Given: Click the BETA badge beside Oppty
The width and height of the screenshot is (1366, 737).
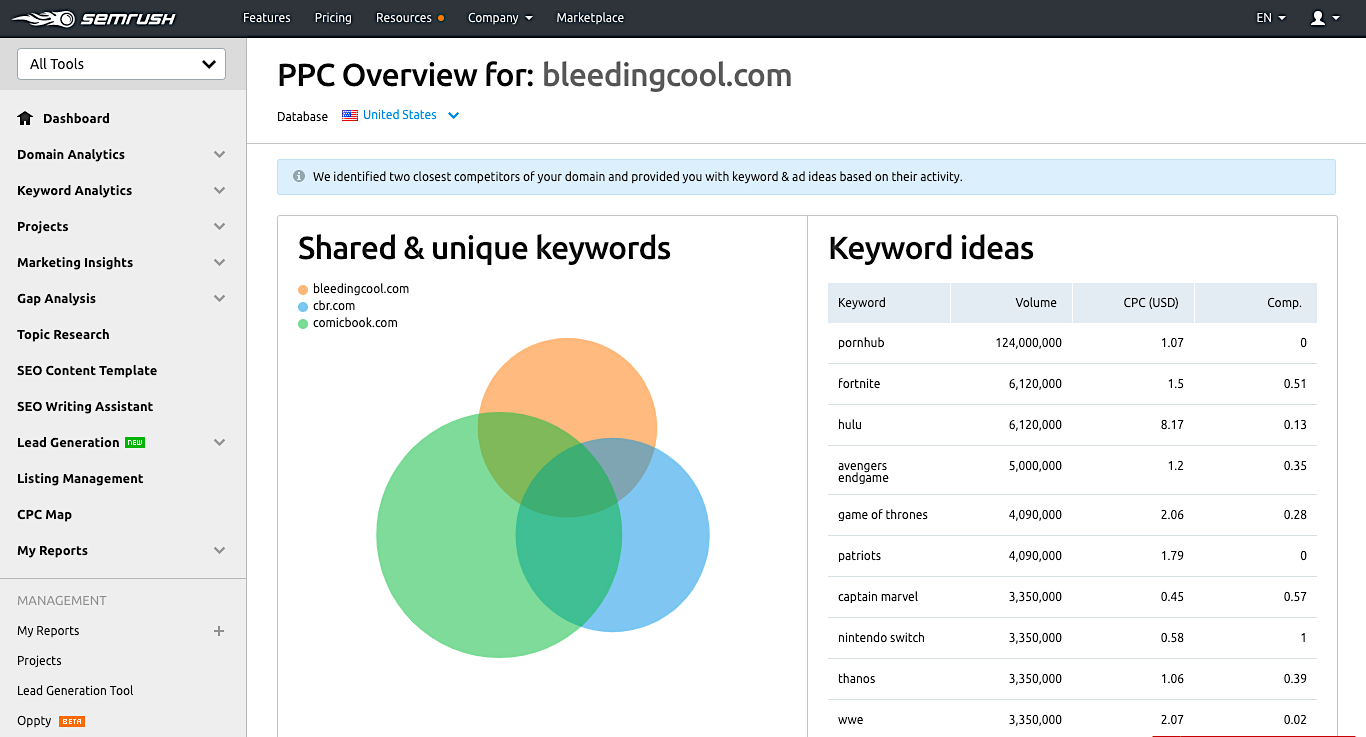Looking at the screenshot, I should pos(72,721).
